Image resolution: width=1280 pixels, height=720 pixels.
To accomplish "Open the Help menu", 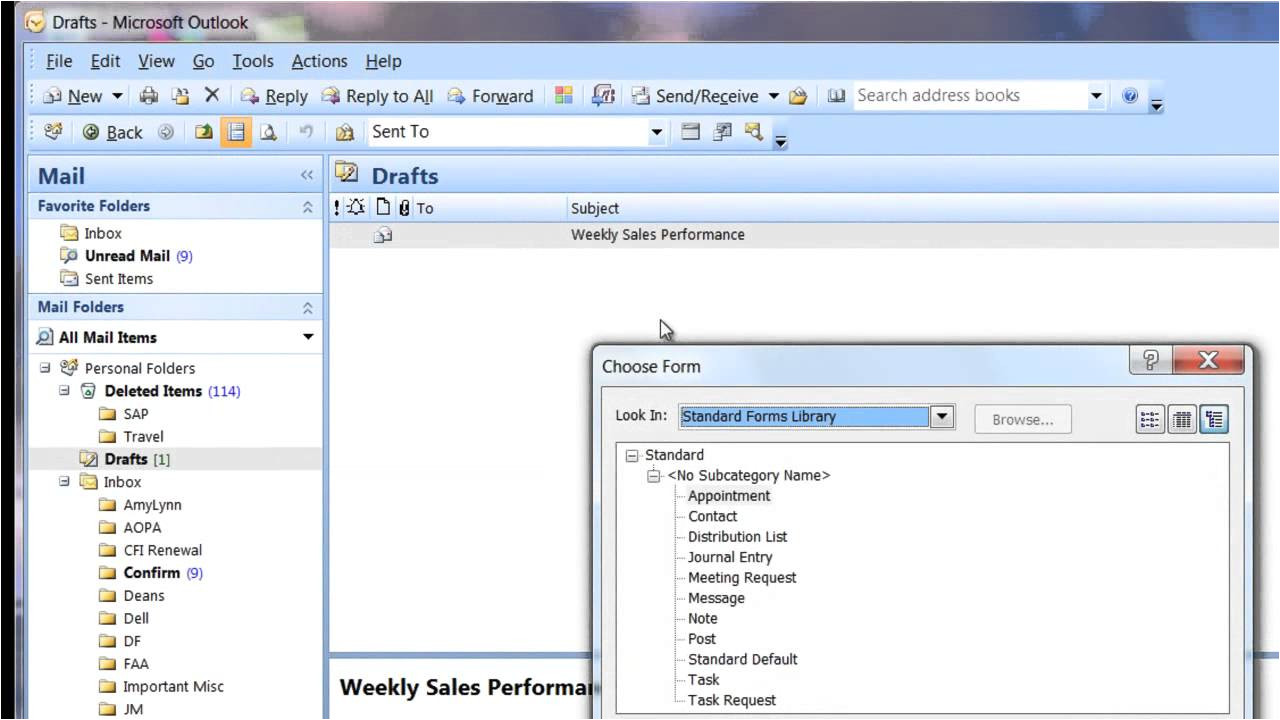I will 383,61.
